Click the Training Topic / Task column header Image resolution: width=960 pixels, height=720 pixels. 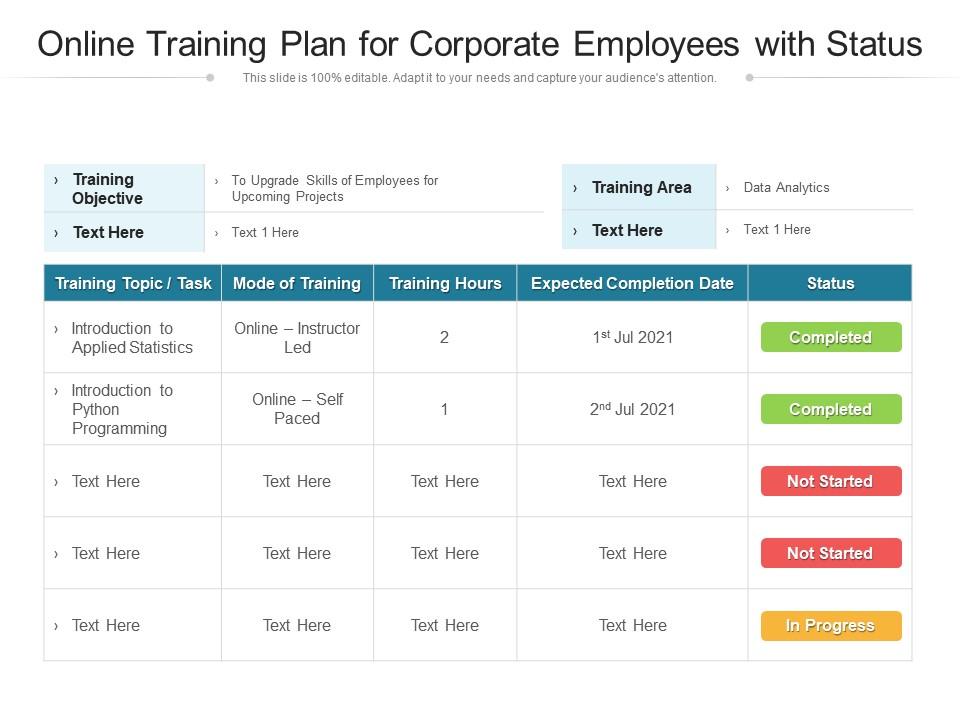pyautogui.click(x=133, y=283)
